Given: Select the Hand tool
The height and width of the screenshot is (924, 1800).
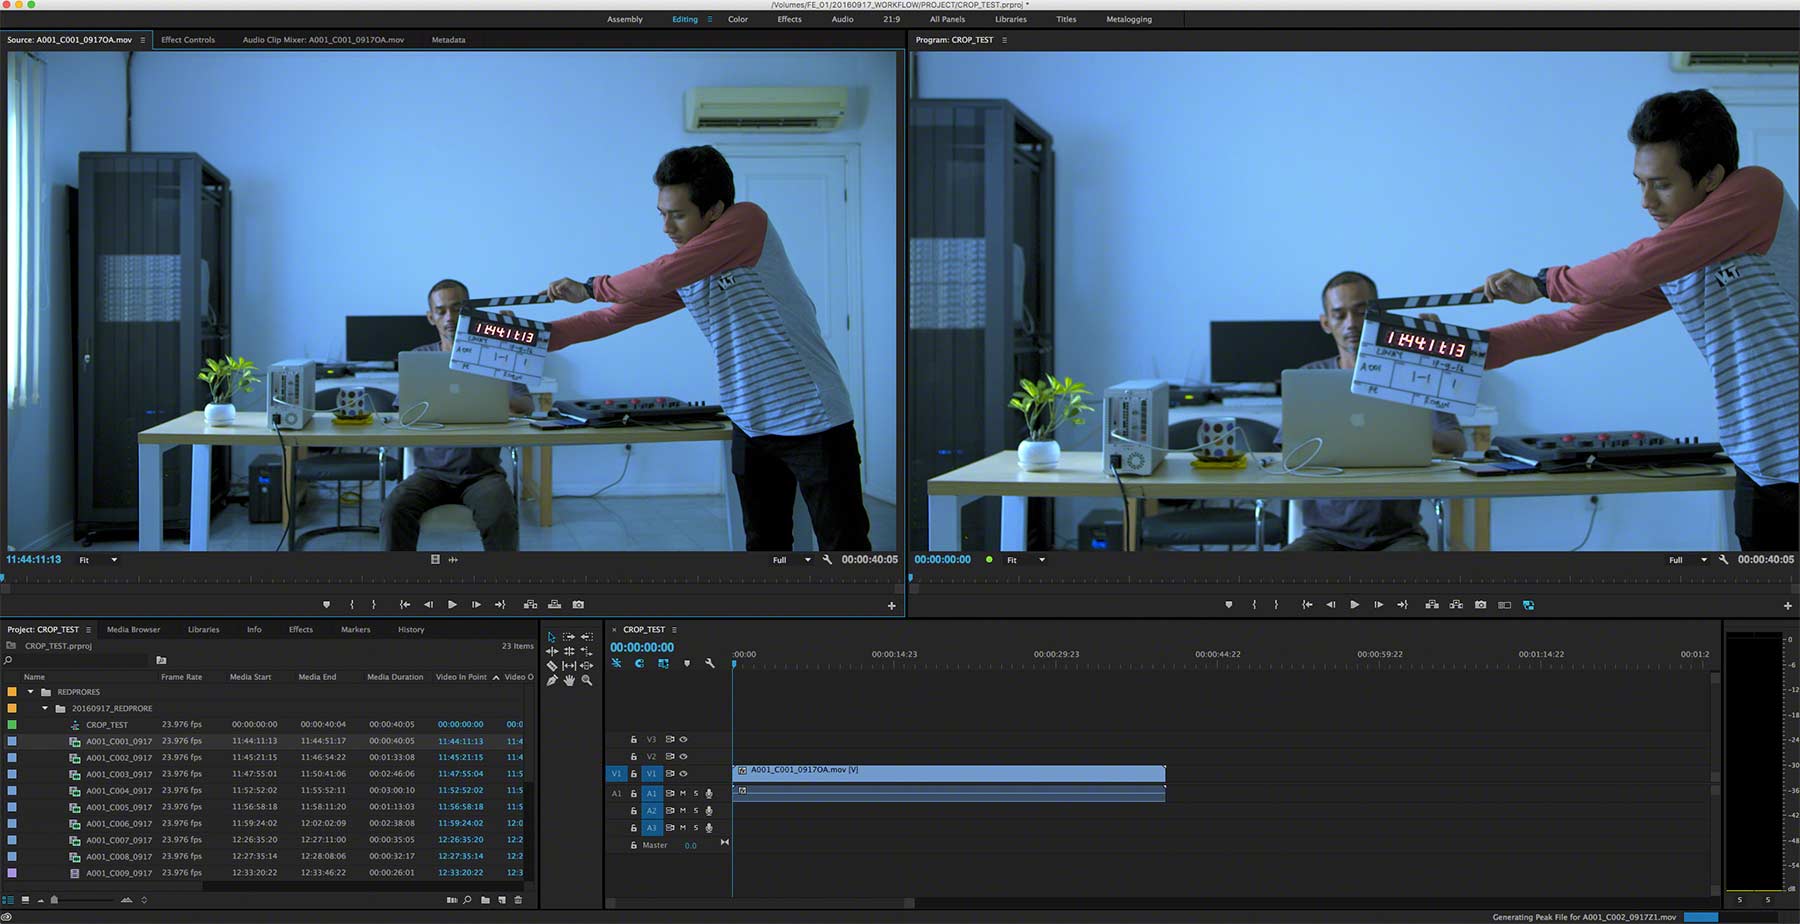Looking at the screenshot, I should click(569, 680).
